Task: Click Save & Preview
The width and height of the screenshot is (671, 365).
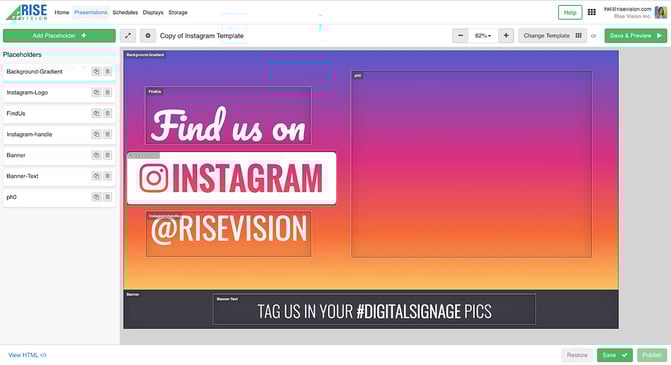Action: [635, 36]
